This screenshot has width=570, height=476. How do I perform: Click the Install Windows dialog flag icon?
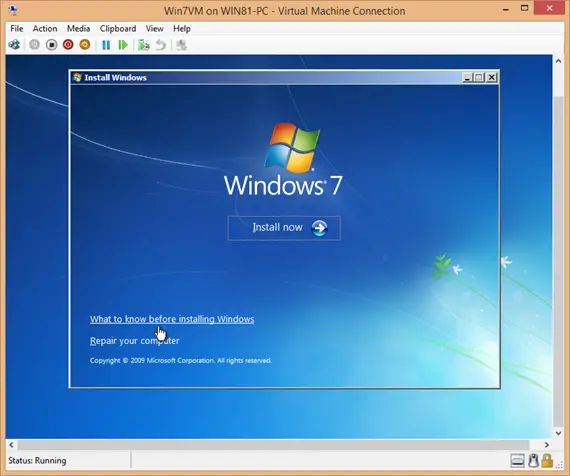click(77, 77)
